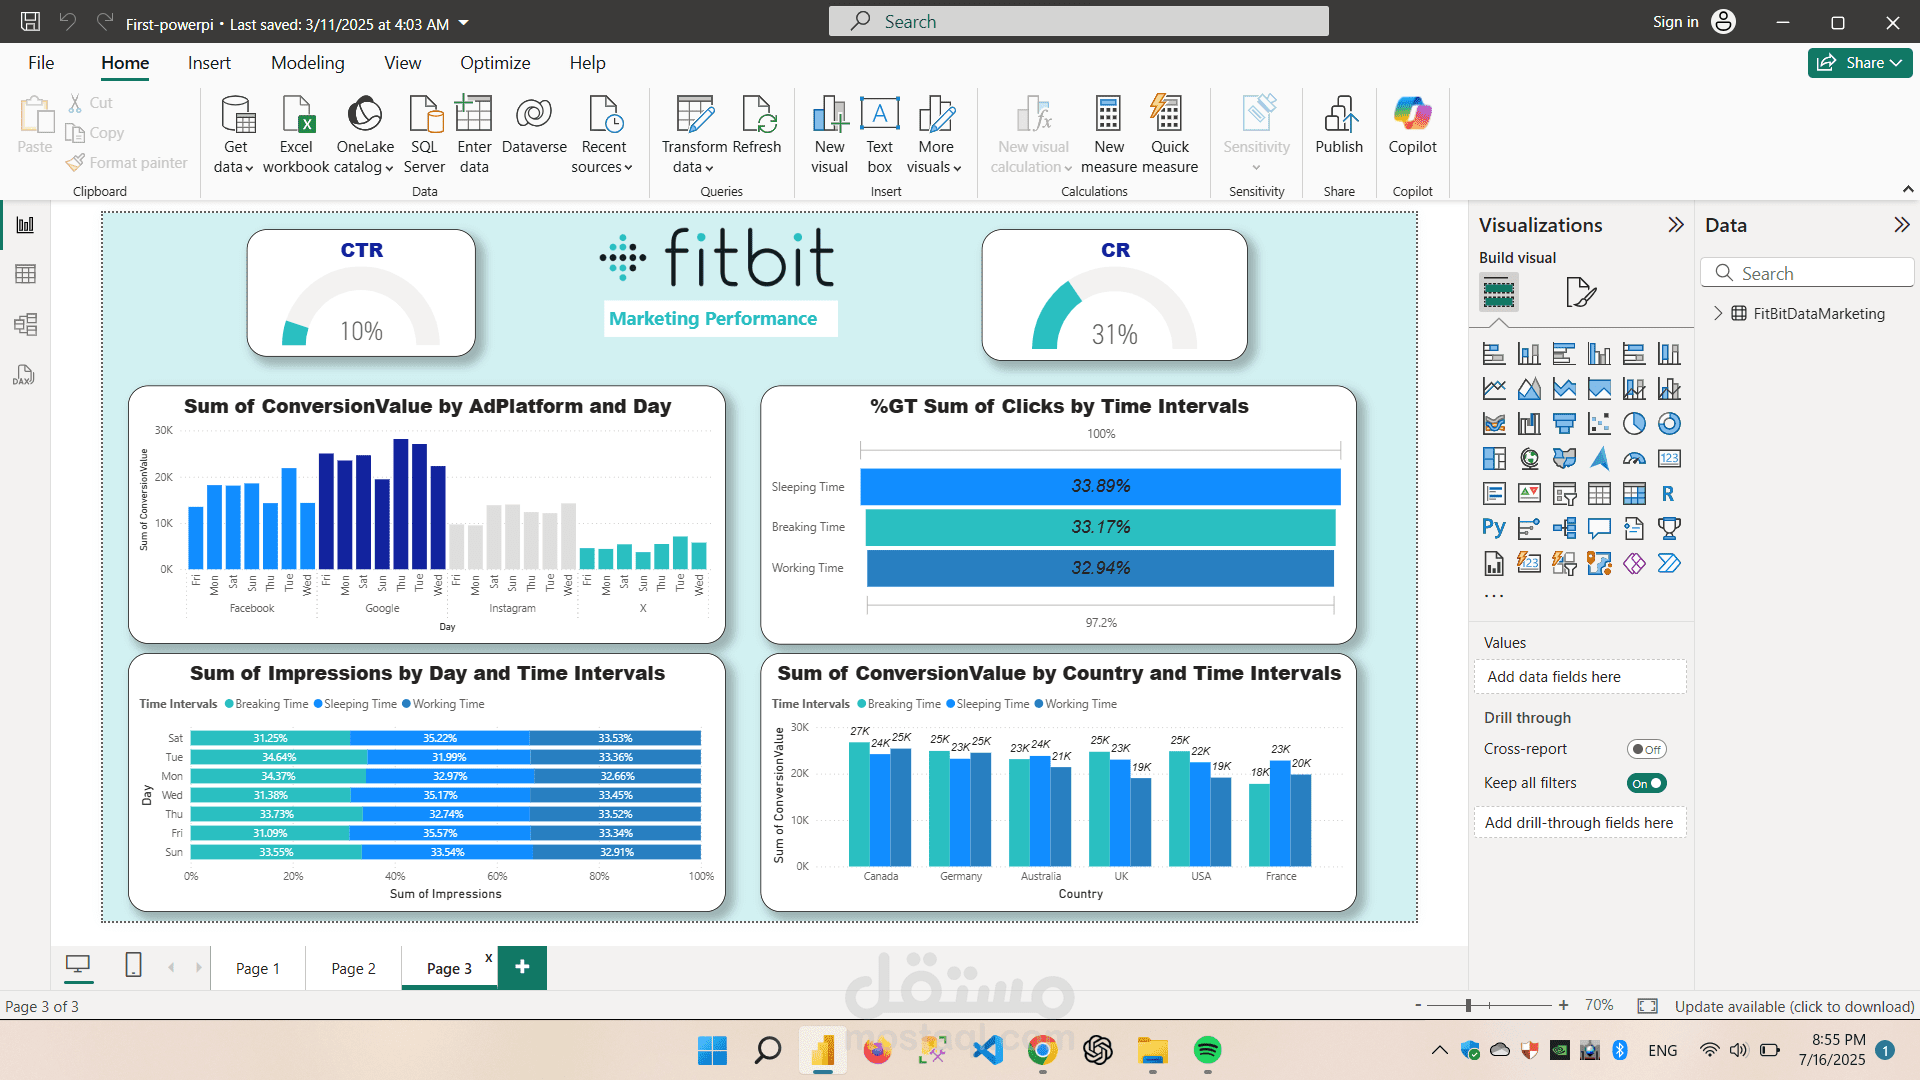Select the Treemap visual icon
Viewport: 1920px width, 1080px height.
[1494, 459]
